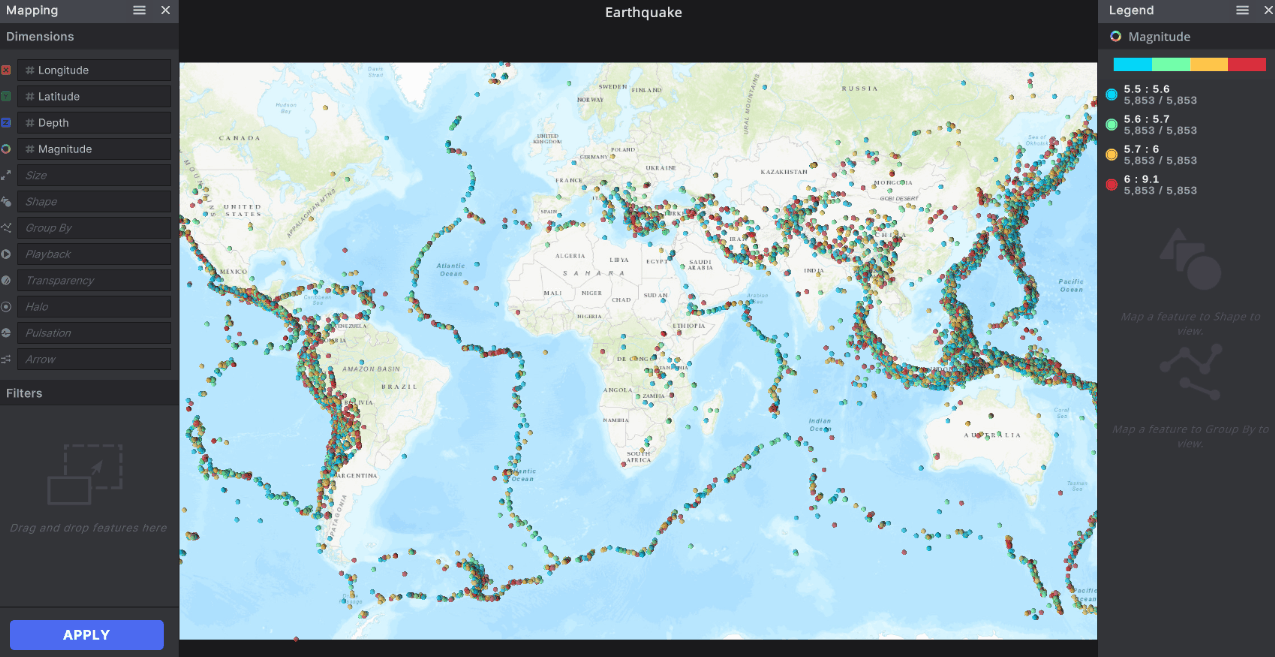Toggle the red 6 : 9.1 legend circle
Screen dimensions: 1275x657
click(1112, 185)
